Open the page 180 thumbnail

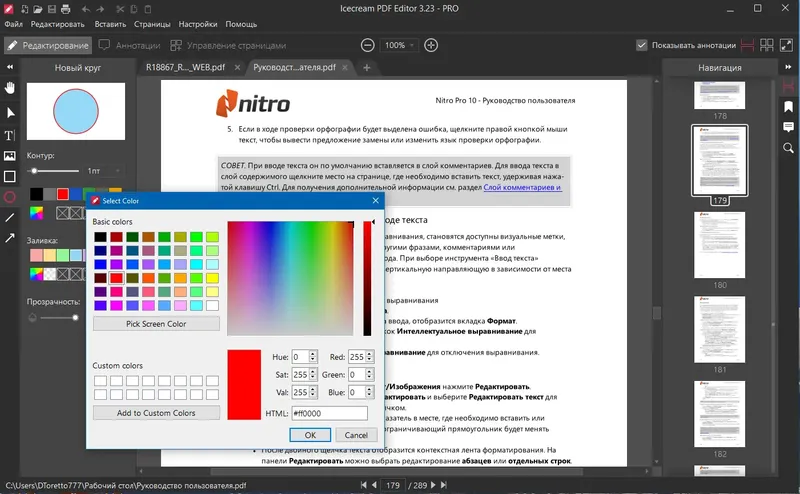click(x=719, y=245)
